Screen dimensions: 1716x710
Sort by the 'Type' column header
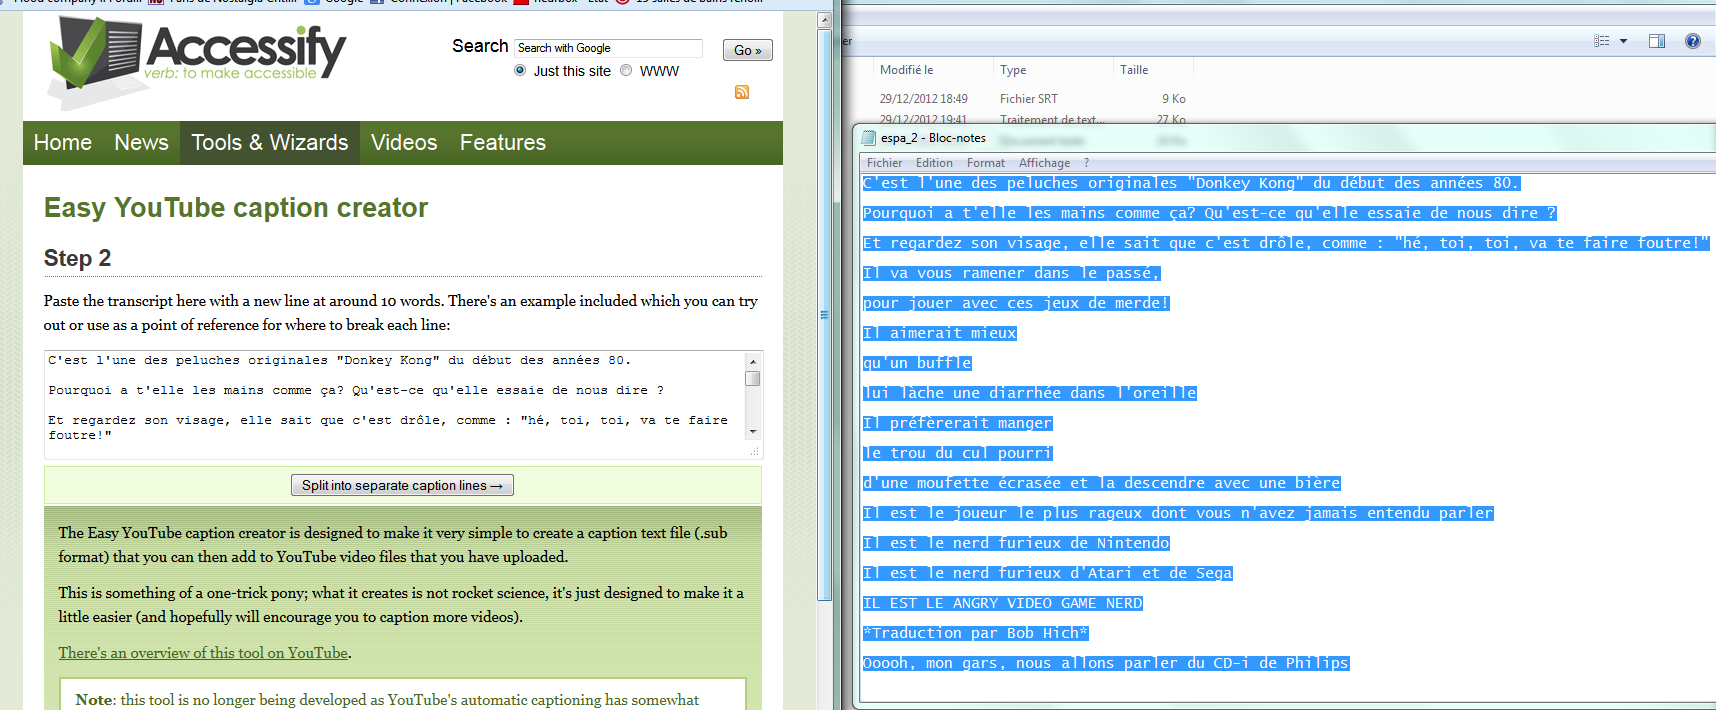coord(1013,70)
